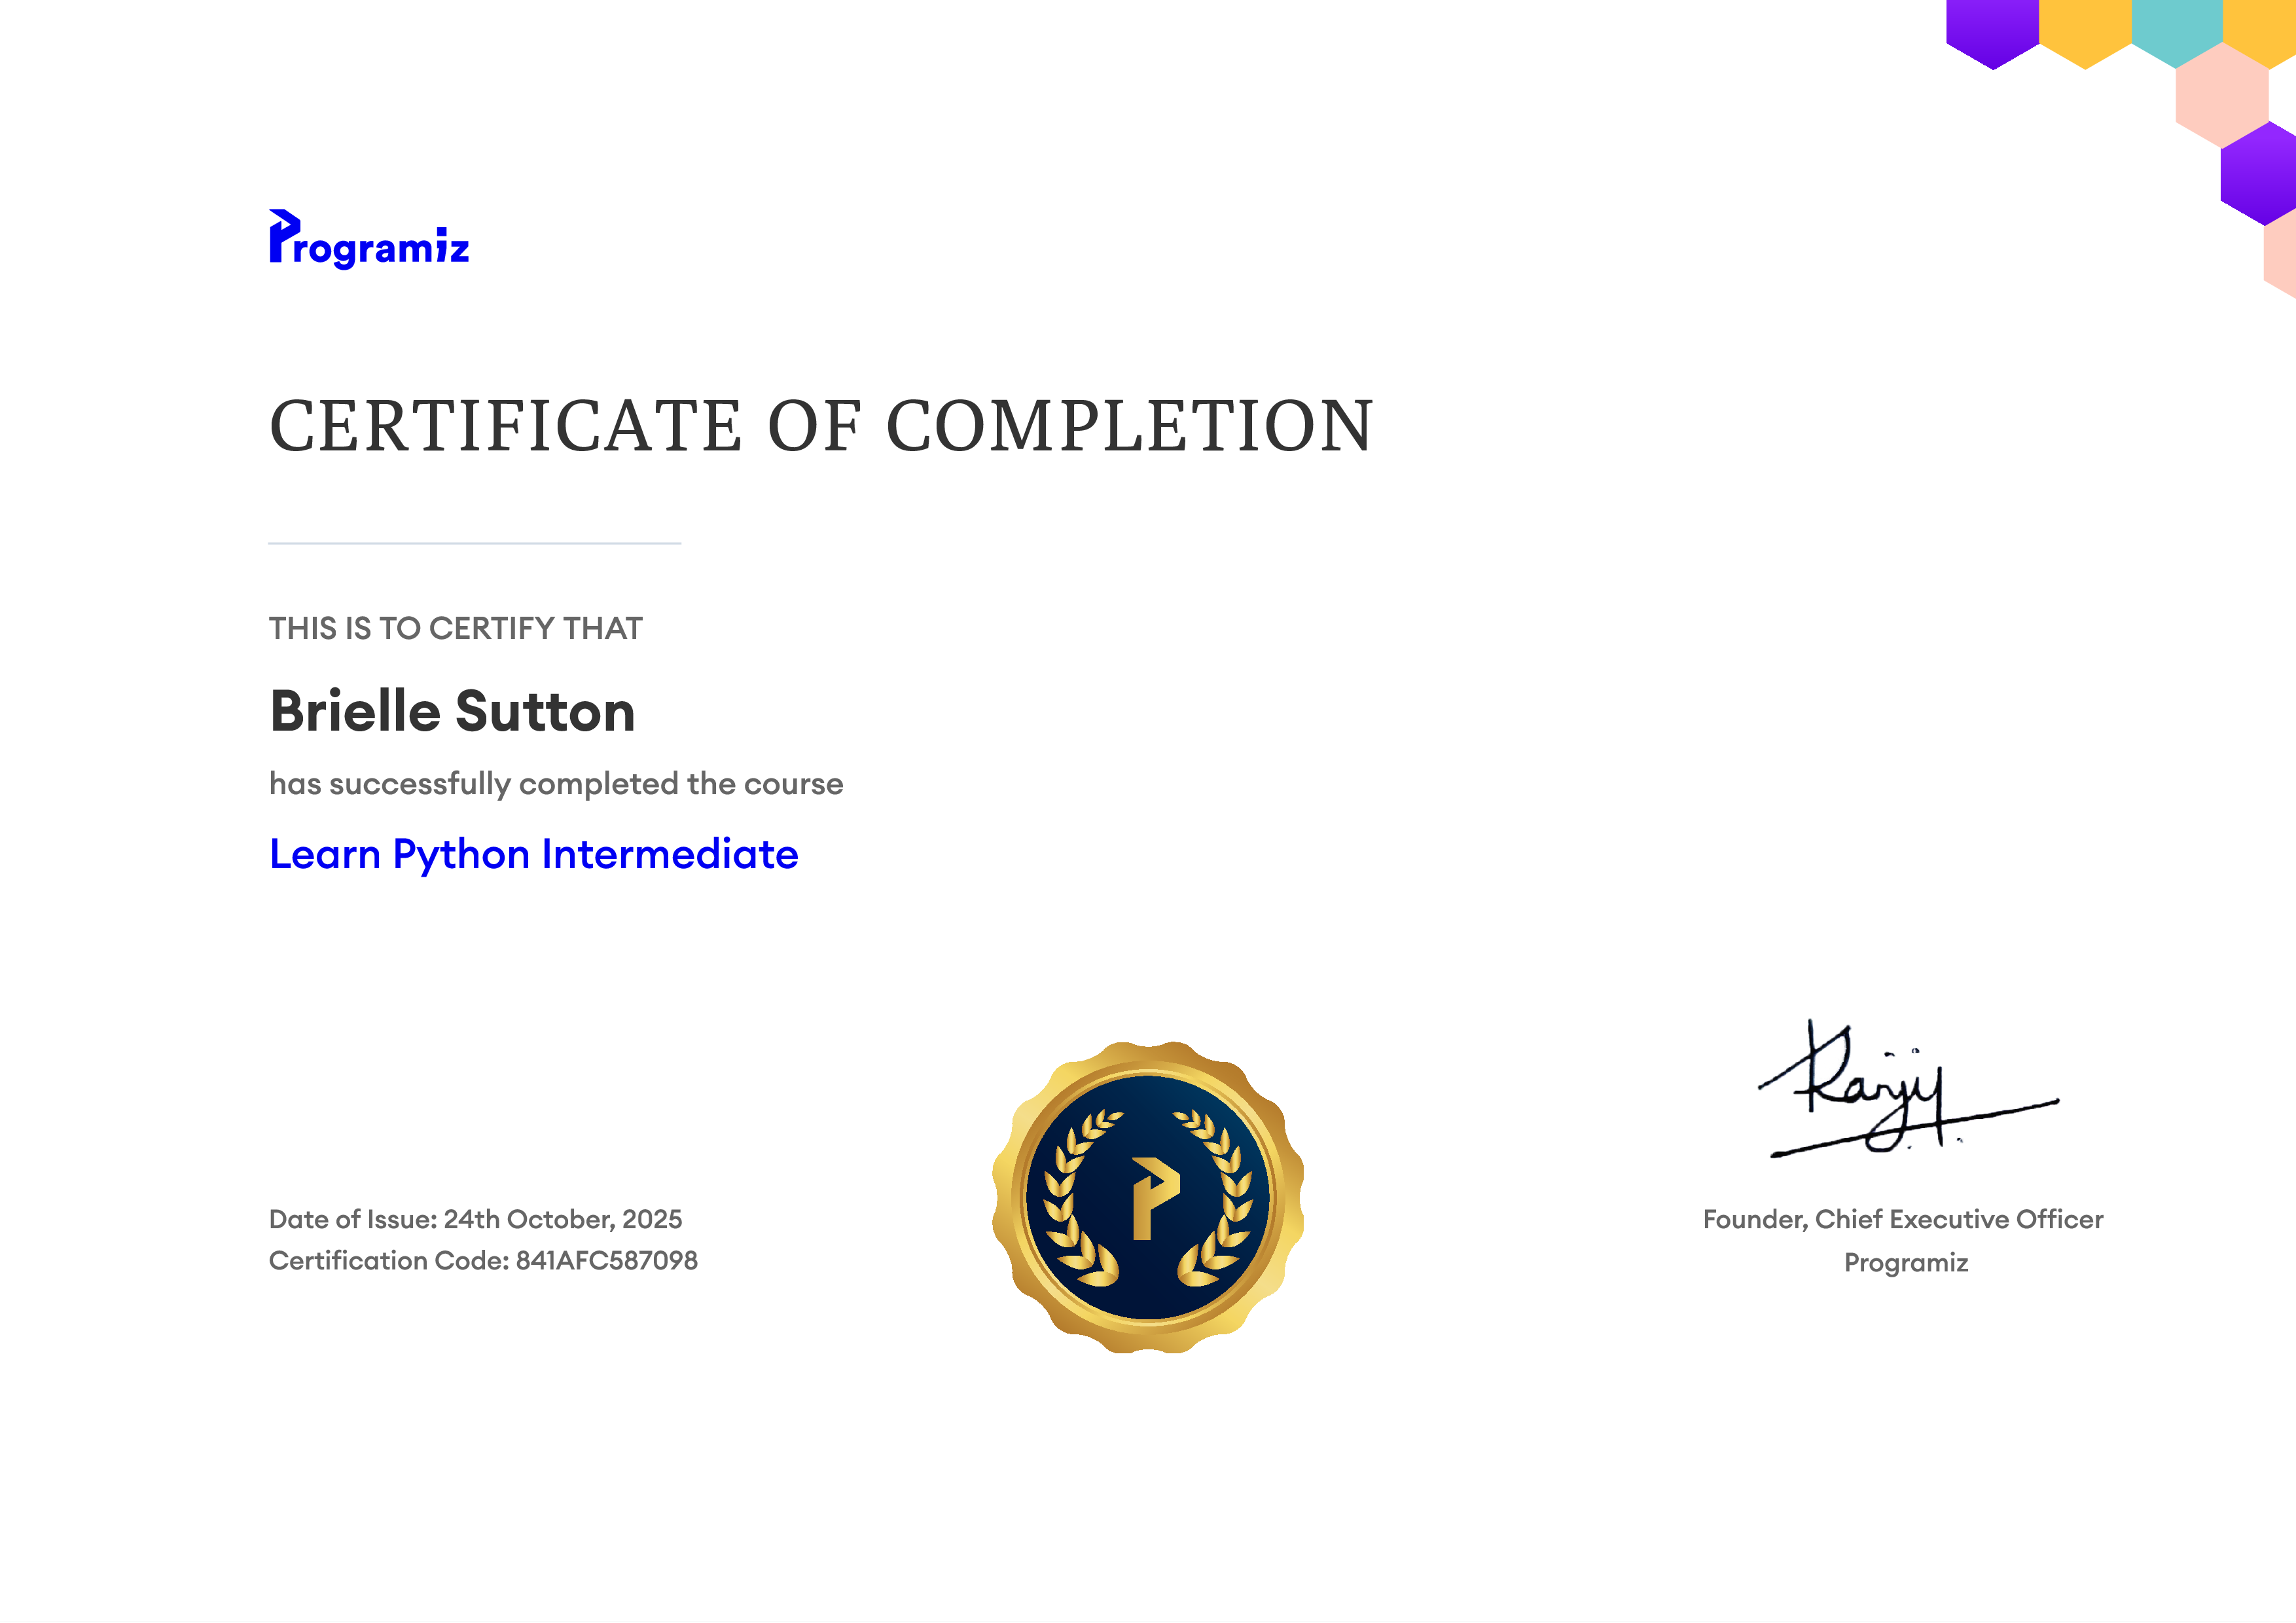Click the Programiz text under signature
This screenshot has height=1623, width=2296.
pos(1906,1263)
